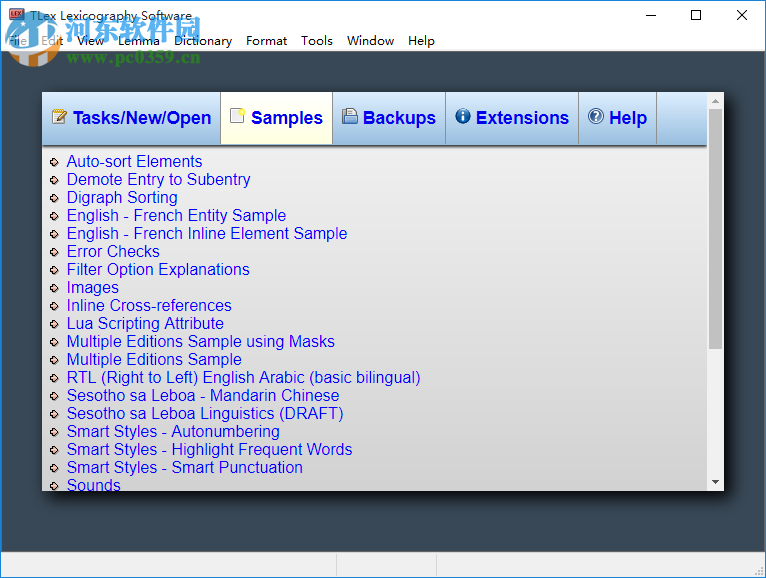Click the floppy disk icon on Backups tab
Viewport: 766px width, 578px height.
pos(349,116)
